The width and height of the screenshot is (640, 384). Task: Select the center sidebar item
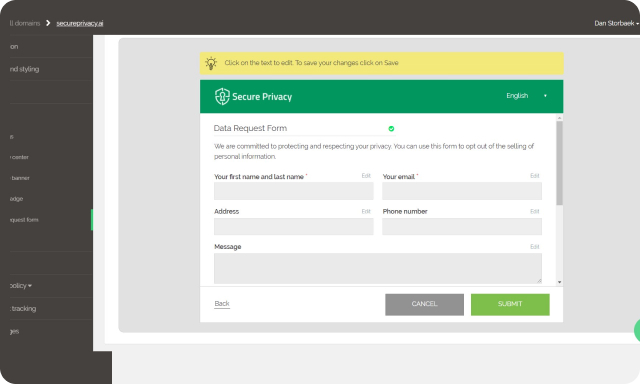coord(19,157)
